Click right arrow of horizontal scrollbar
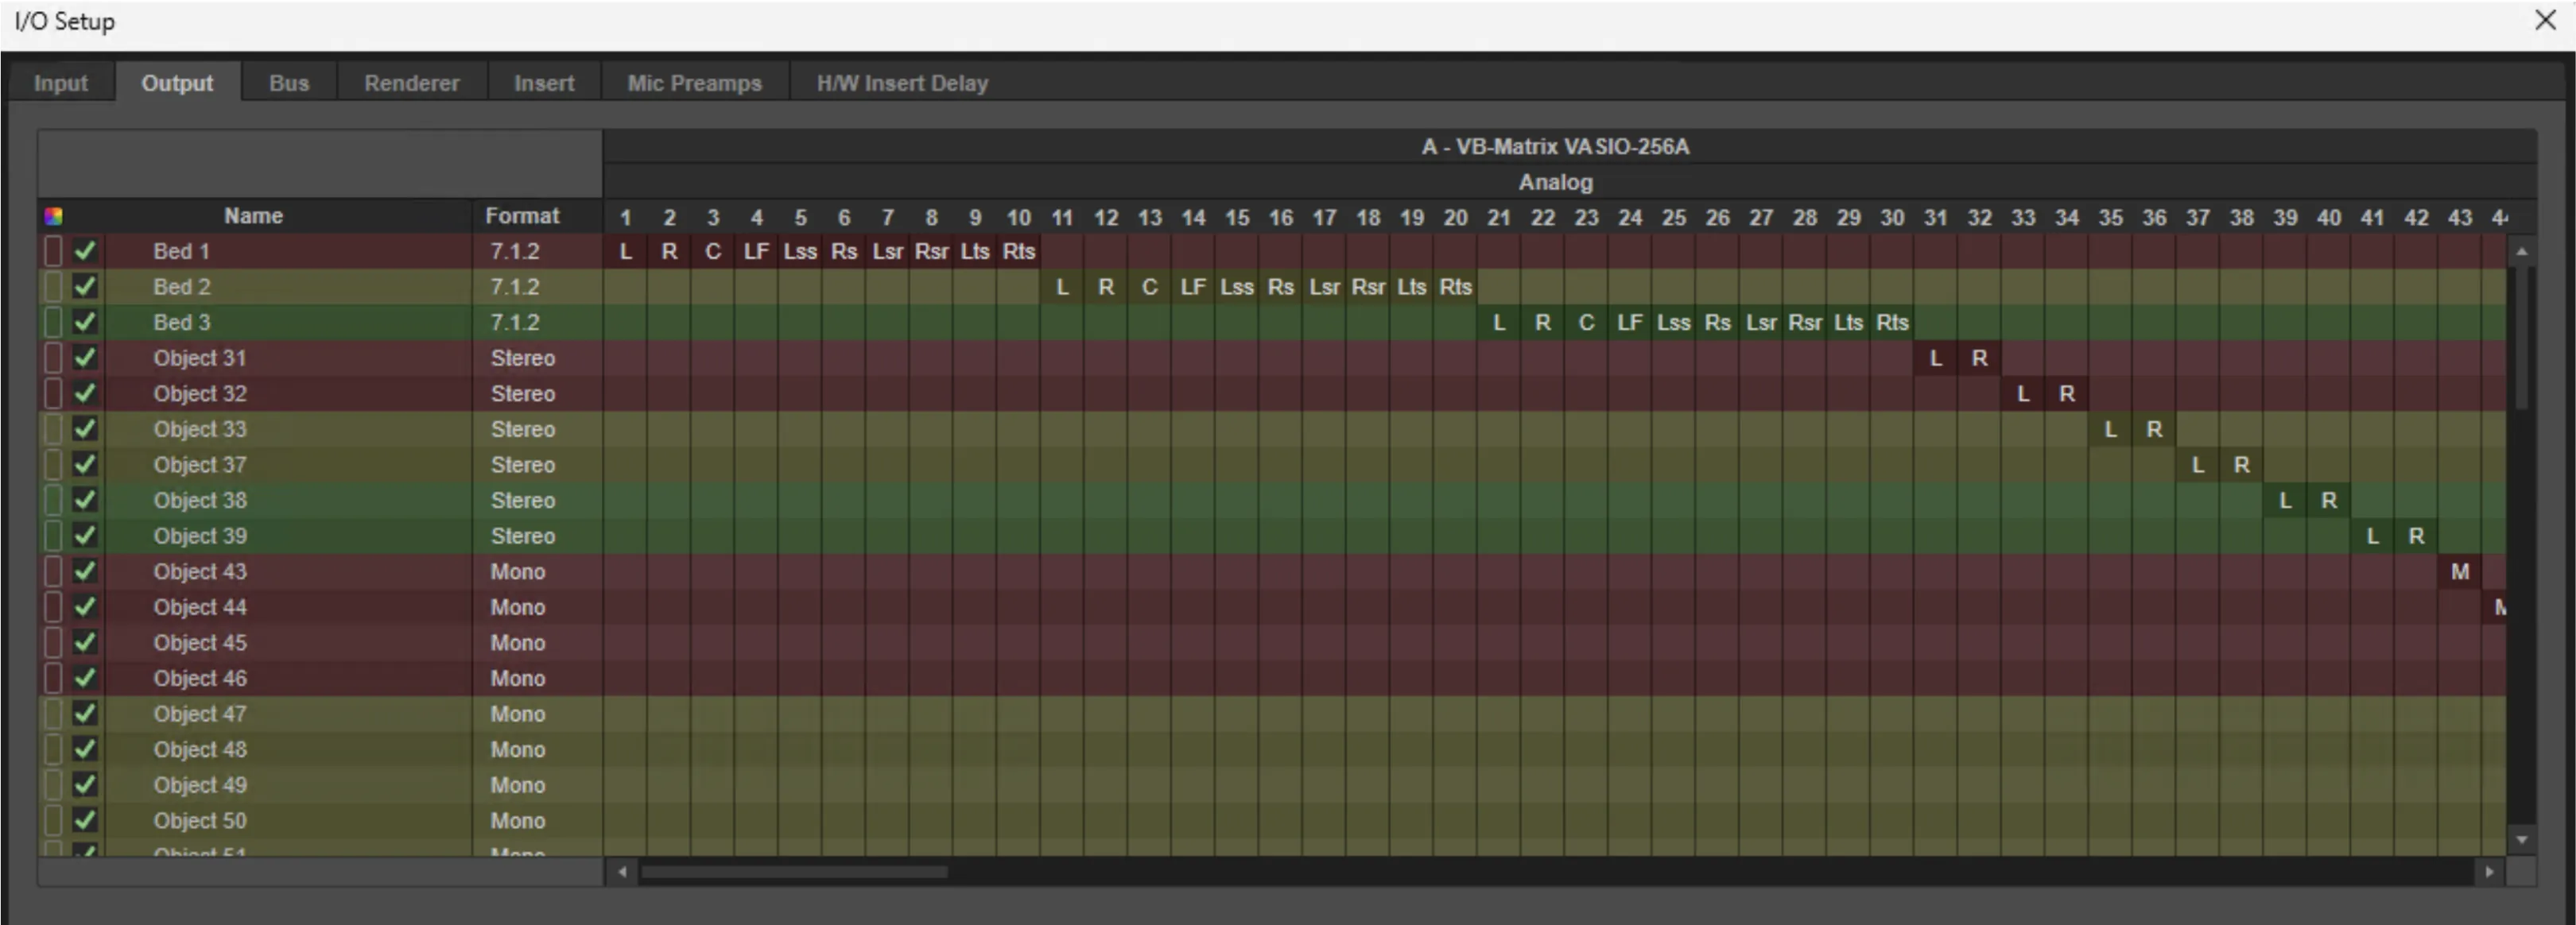Image resolution: width=2576 pixels, height=925 pixels. pos(2489,872)
